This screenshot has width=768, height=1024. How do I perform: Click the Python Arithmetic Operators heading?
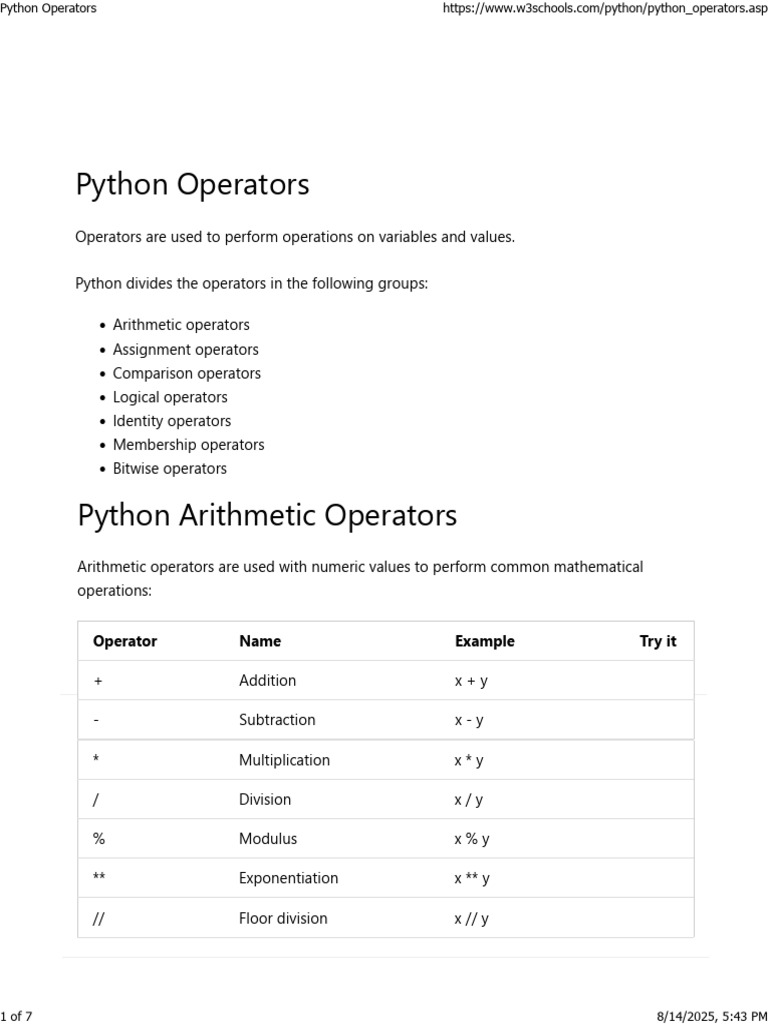pos(267,516)
